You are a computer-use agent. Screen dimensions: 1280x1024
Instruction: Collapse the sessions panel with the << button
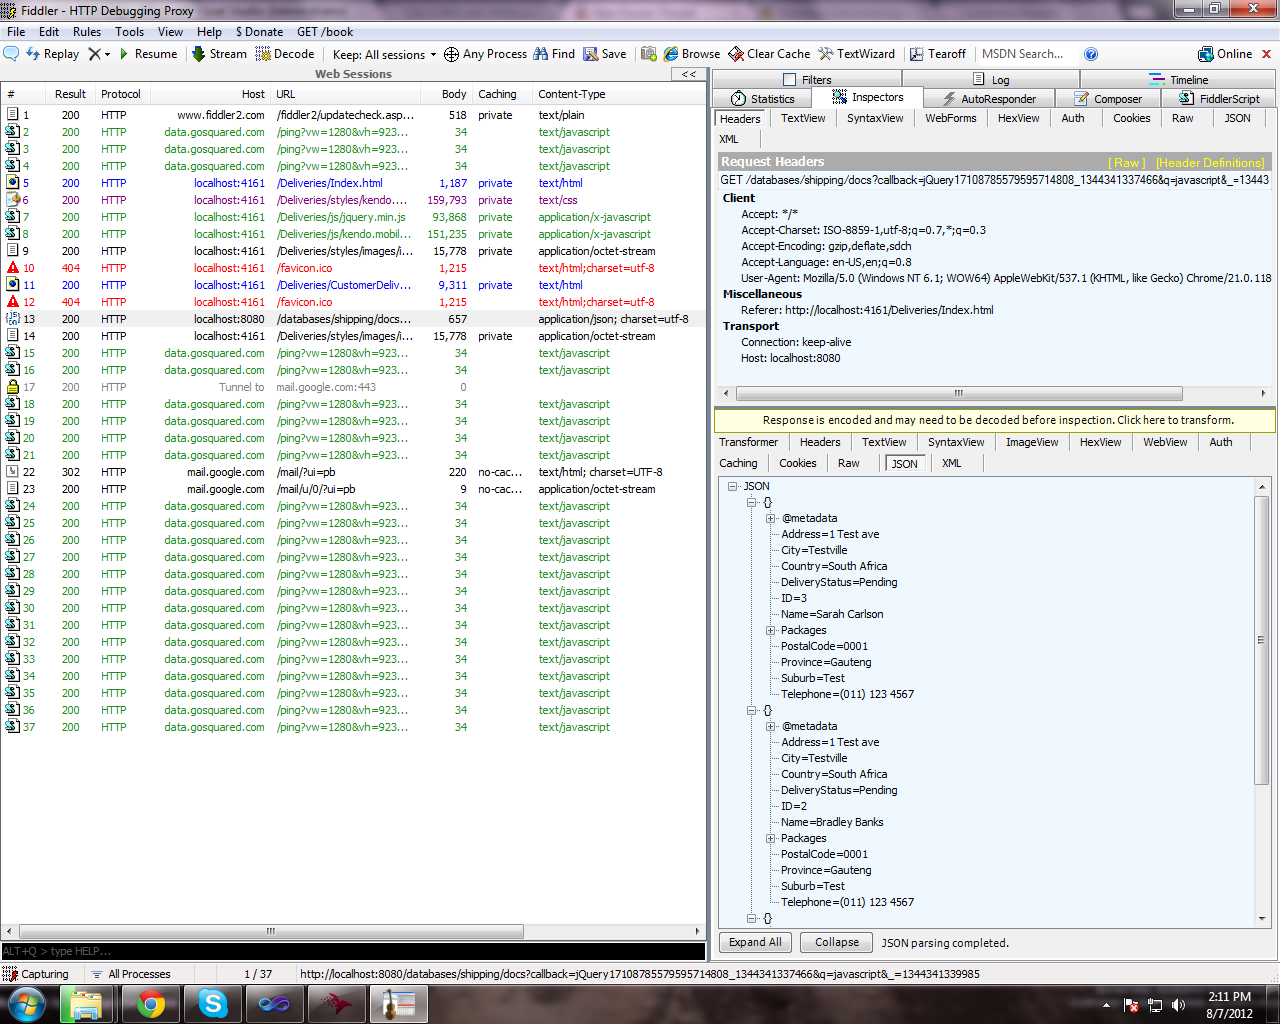[689, 74]
